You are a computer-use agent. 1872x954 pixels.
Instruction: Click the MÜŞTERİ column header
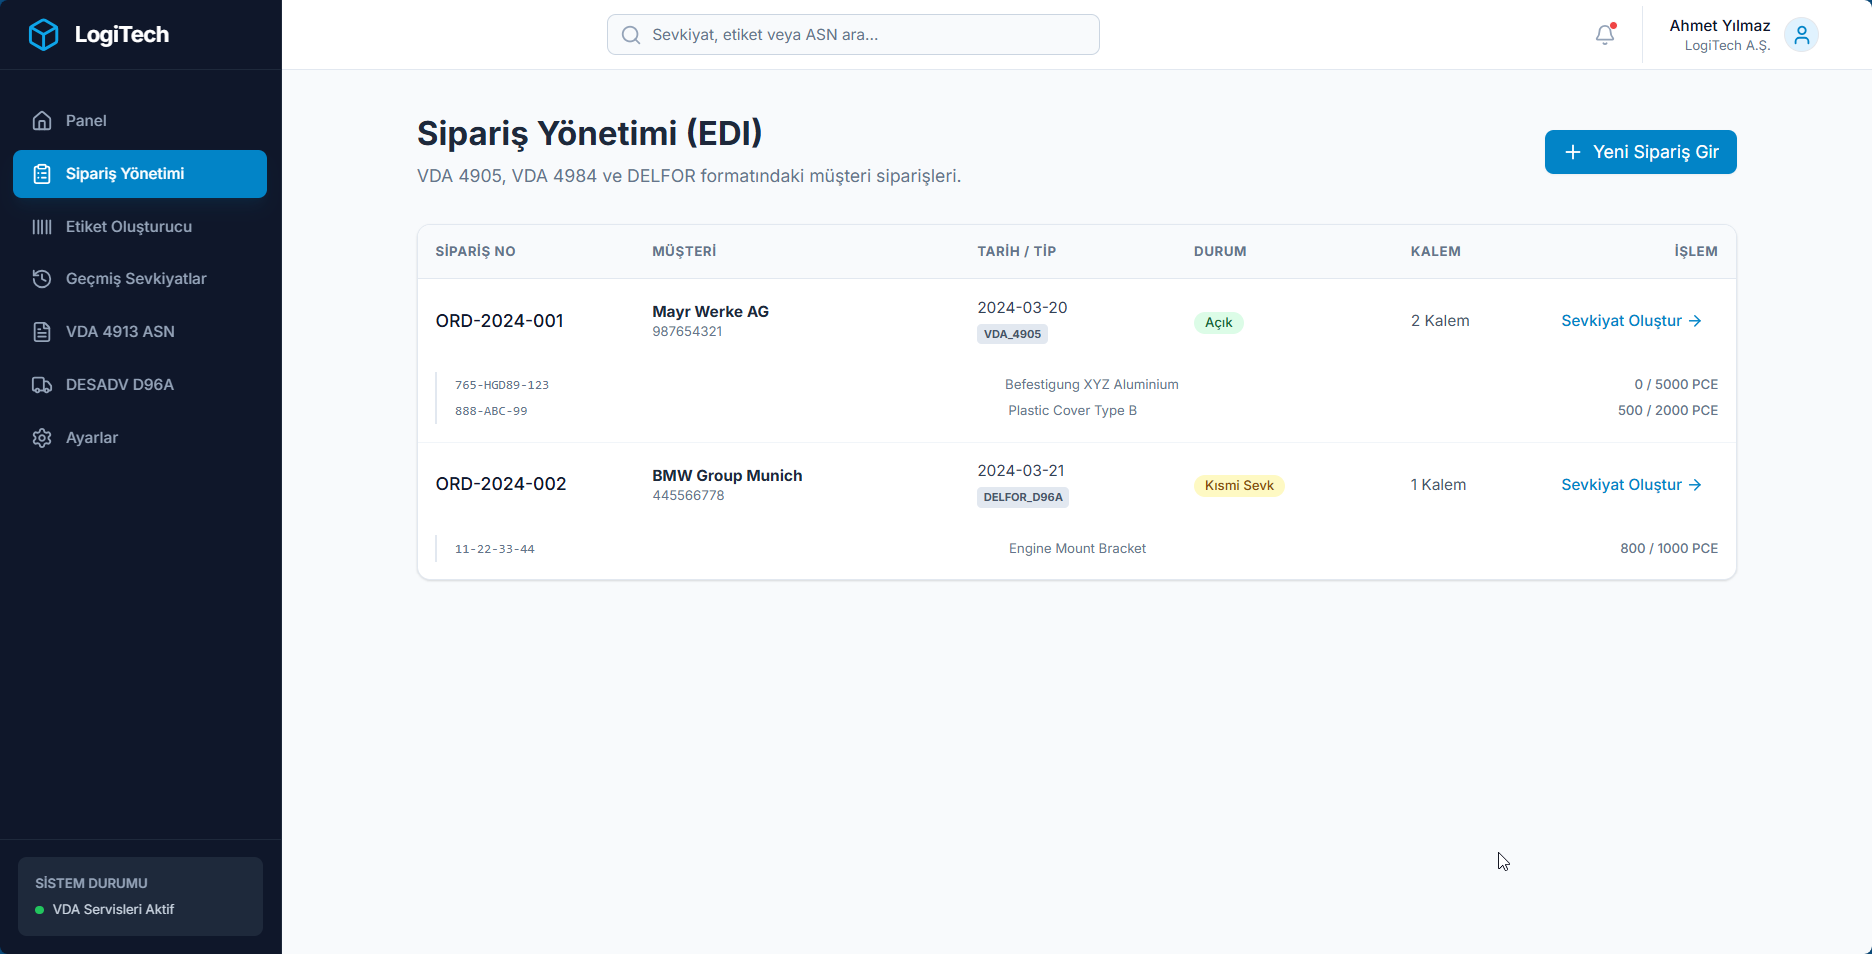point(684,251)
